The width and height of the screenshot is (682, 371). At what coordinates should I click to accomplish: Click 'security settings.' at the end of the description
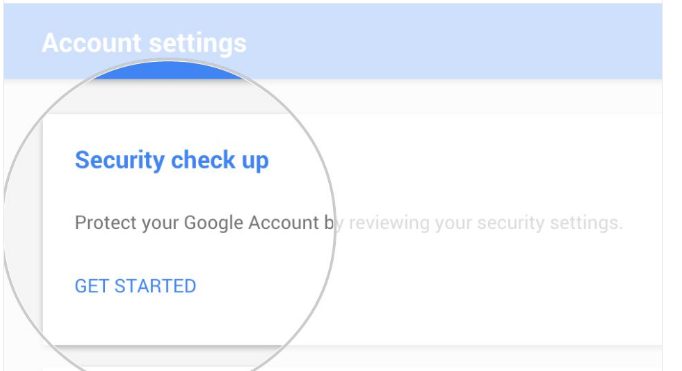(x=550, y=223)
